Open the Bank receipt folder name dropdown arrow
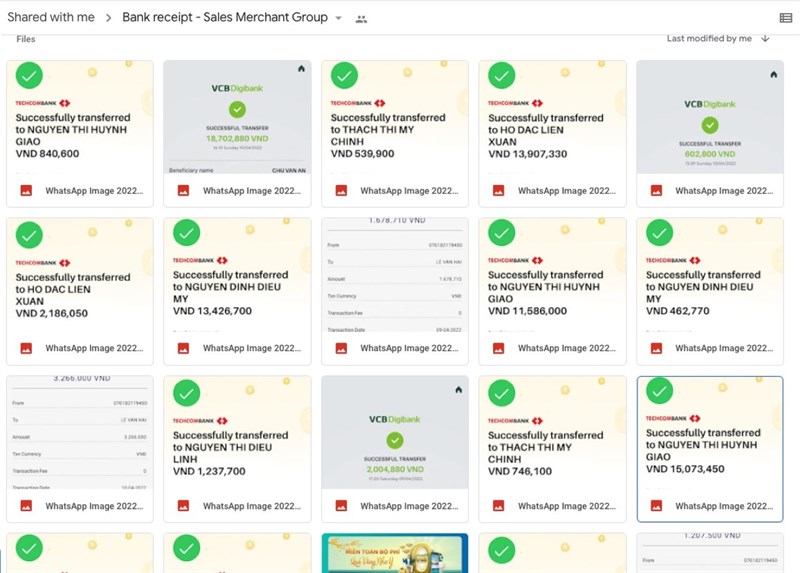The height and width of the screenshot is (573, 800). point(338,18)
